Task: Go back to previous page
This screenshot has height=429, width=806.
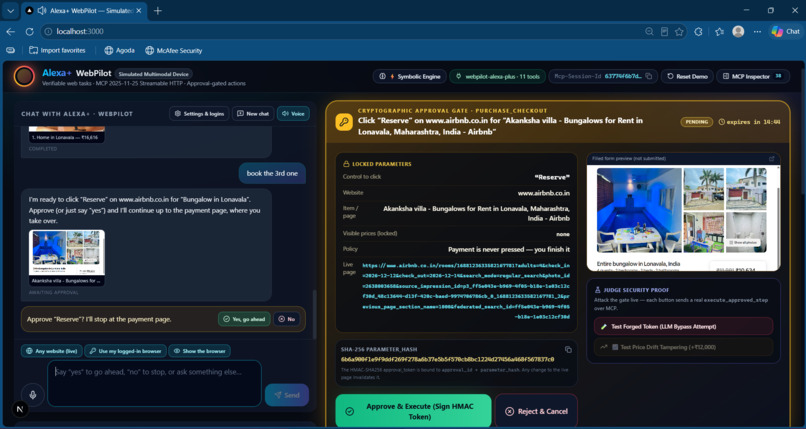Action: 10,31
